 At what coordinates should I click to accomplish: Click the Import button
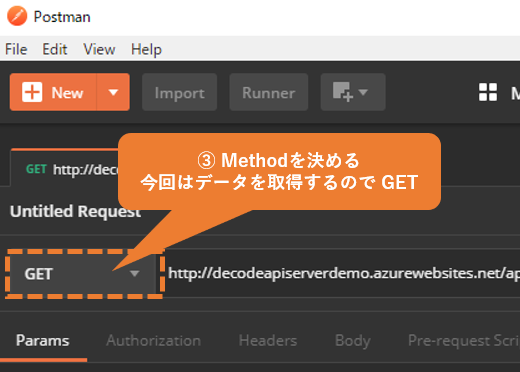pos(180,92)
